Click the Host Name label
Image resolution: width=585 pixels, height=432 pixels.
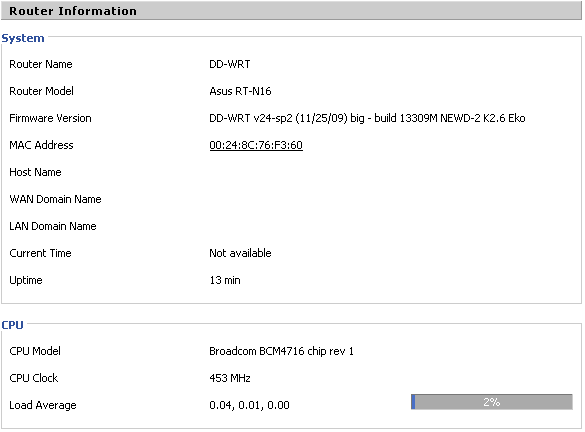coord(35,172)
